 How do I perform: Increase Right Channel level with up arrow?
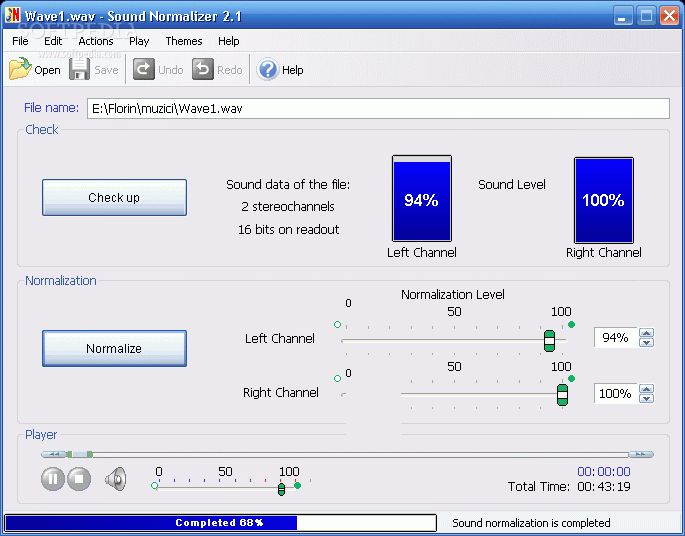coord(647,389)
